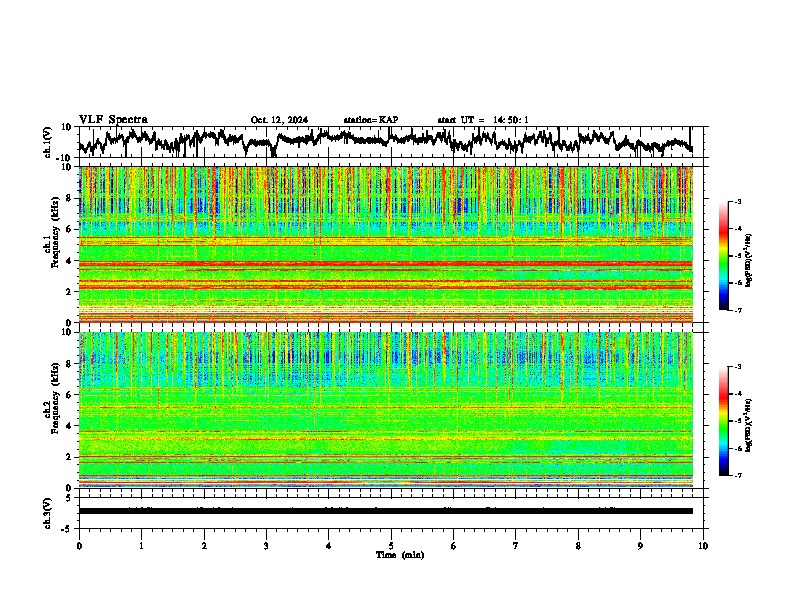Click the time axis tick label '10'
Viewport: 792px width, 612px height.
(703, 546)
